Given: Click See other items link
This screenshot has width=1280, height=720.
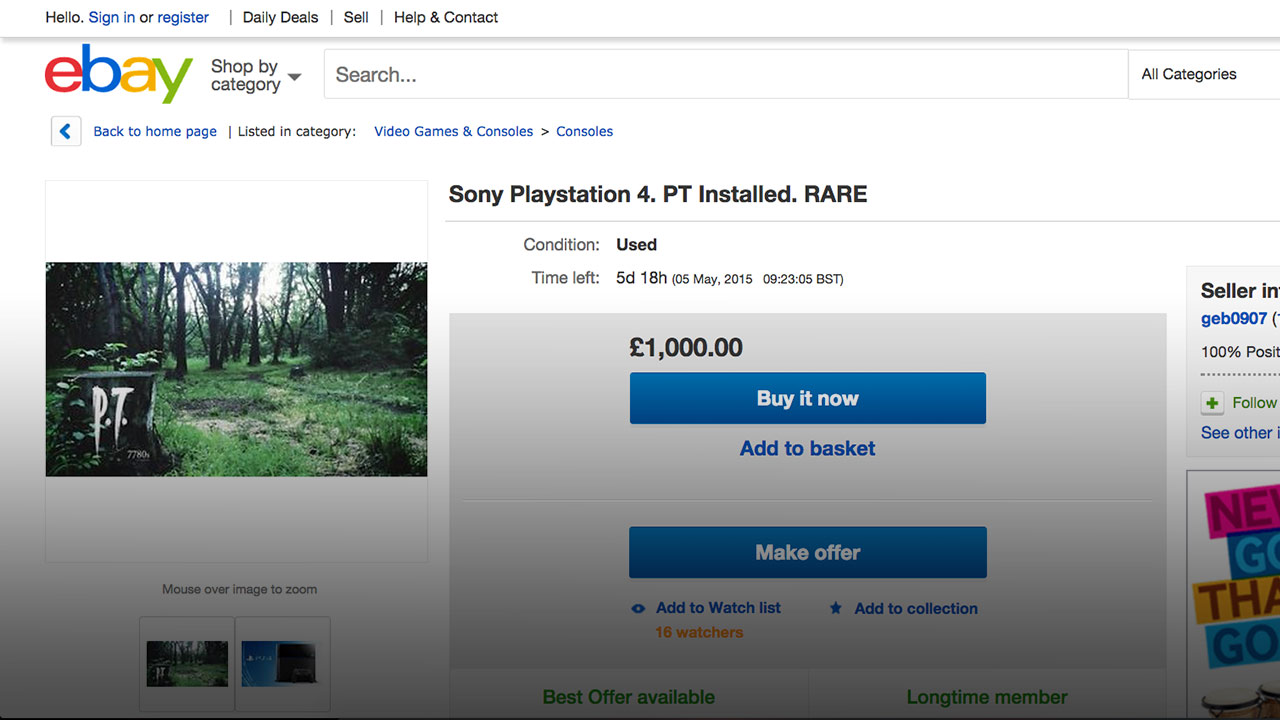Looking at the screenshot, I should tap(1240, 433).
